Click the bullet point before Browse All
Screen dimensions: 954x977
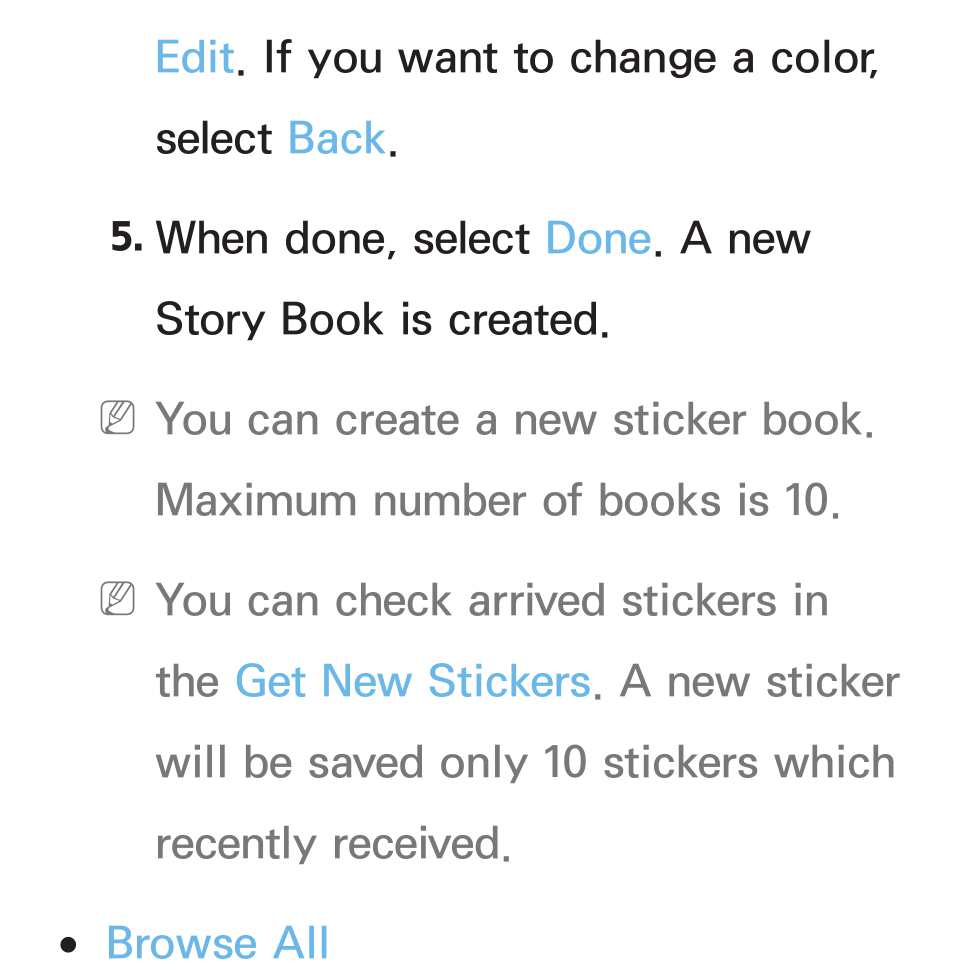[68, 945]
